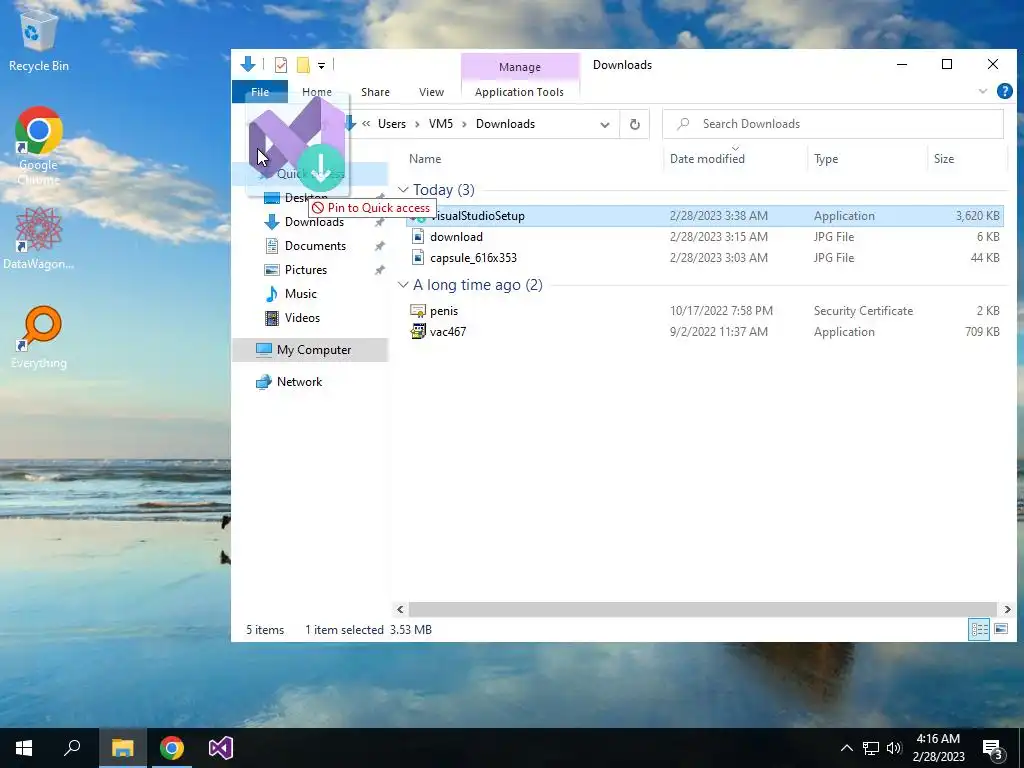Select the VisualStudioSetup application file
The width and height of the screenshot is (1024, 768).
click(x=705, y=216)
